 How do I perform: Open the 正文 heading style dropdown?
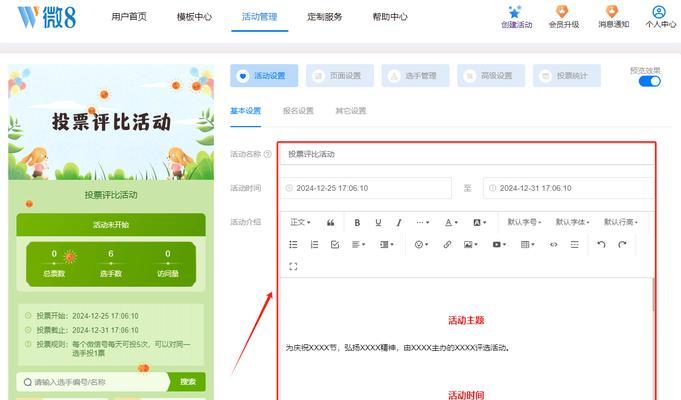300,222
